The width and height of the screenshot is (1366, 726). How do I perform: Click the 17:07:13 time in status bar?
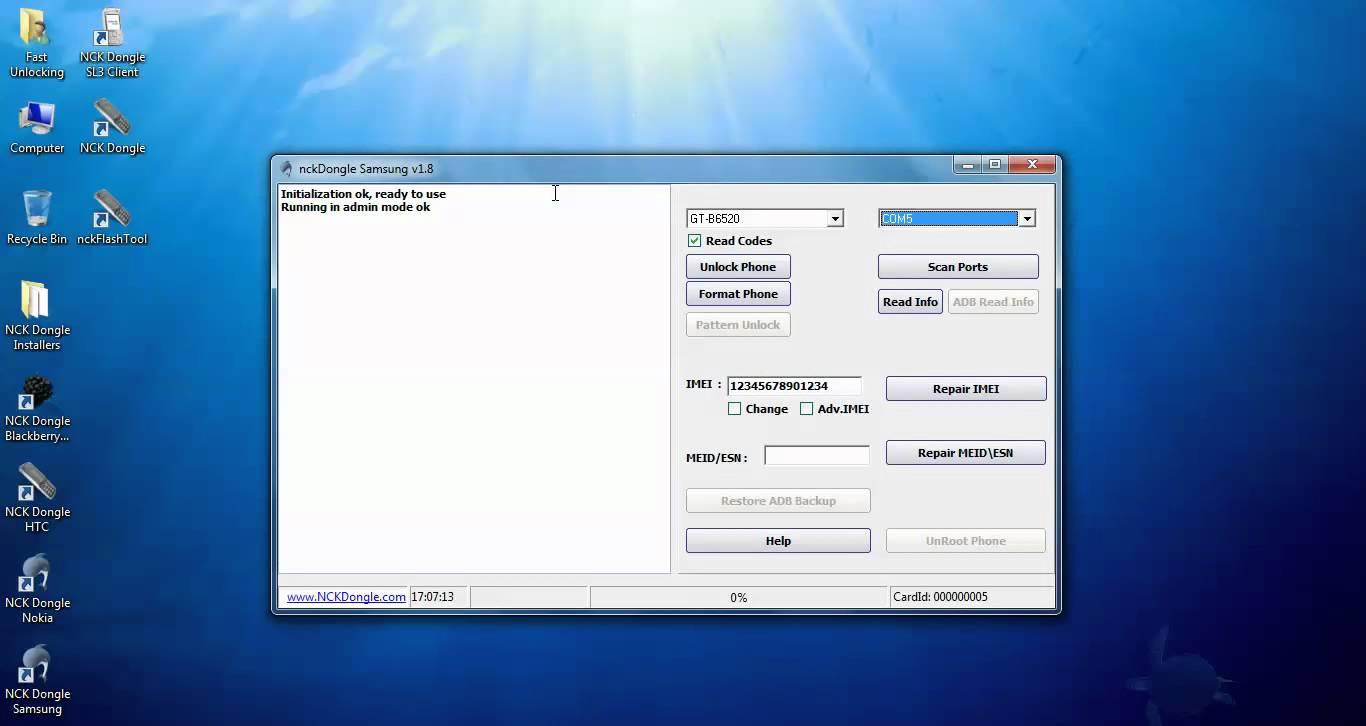432,597
